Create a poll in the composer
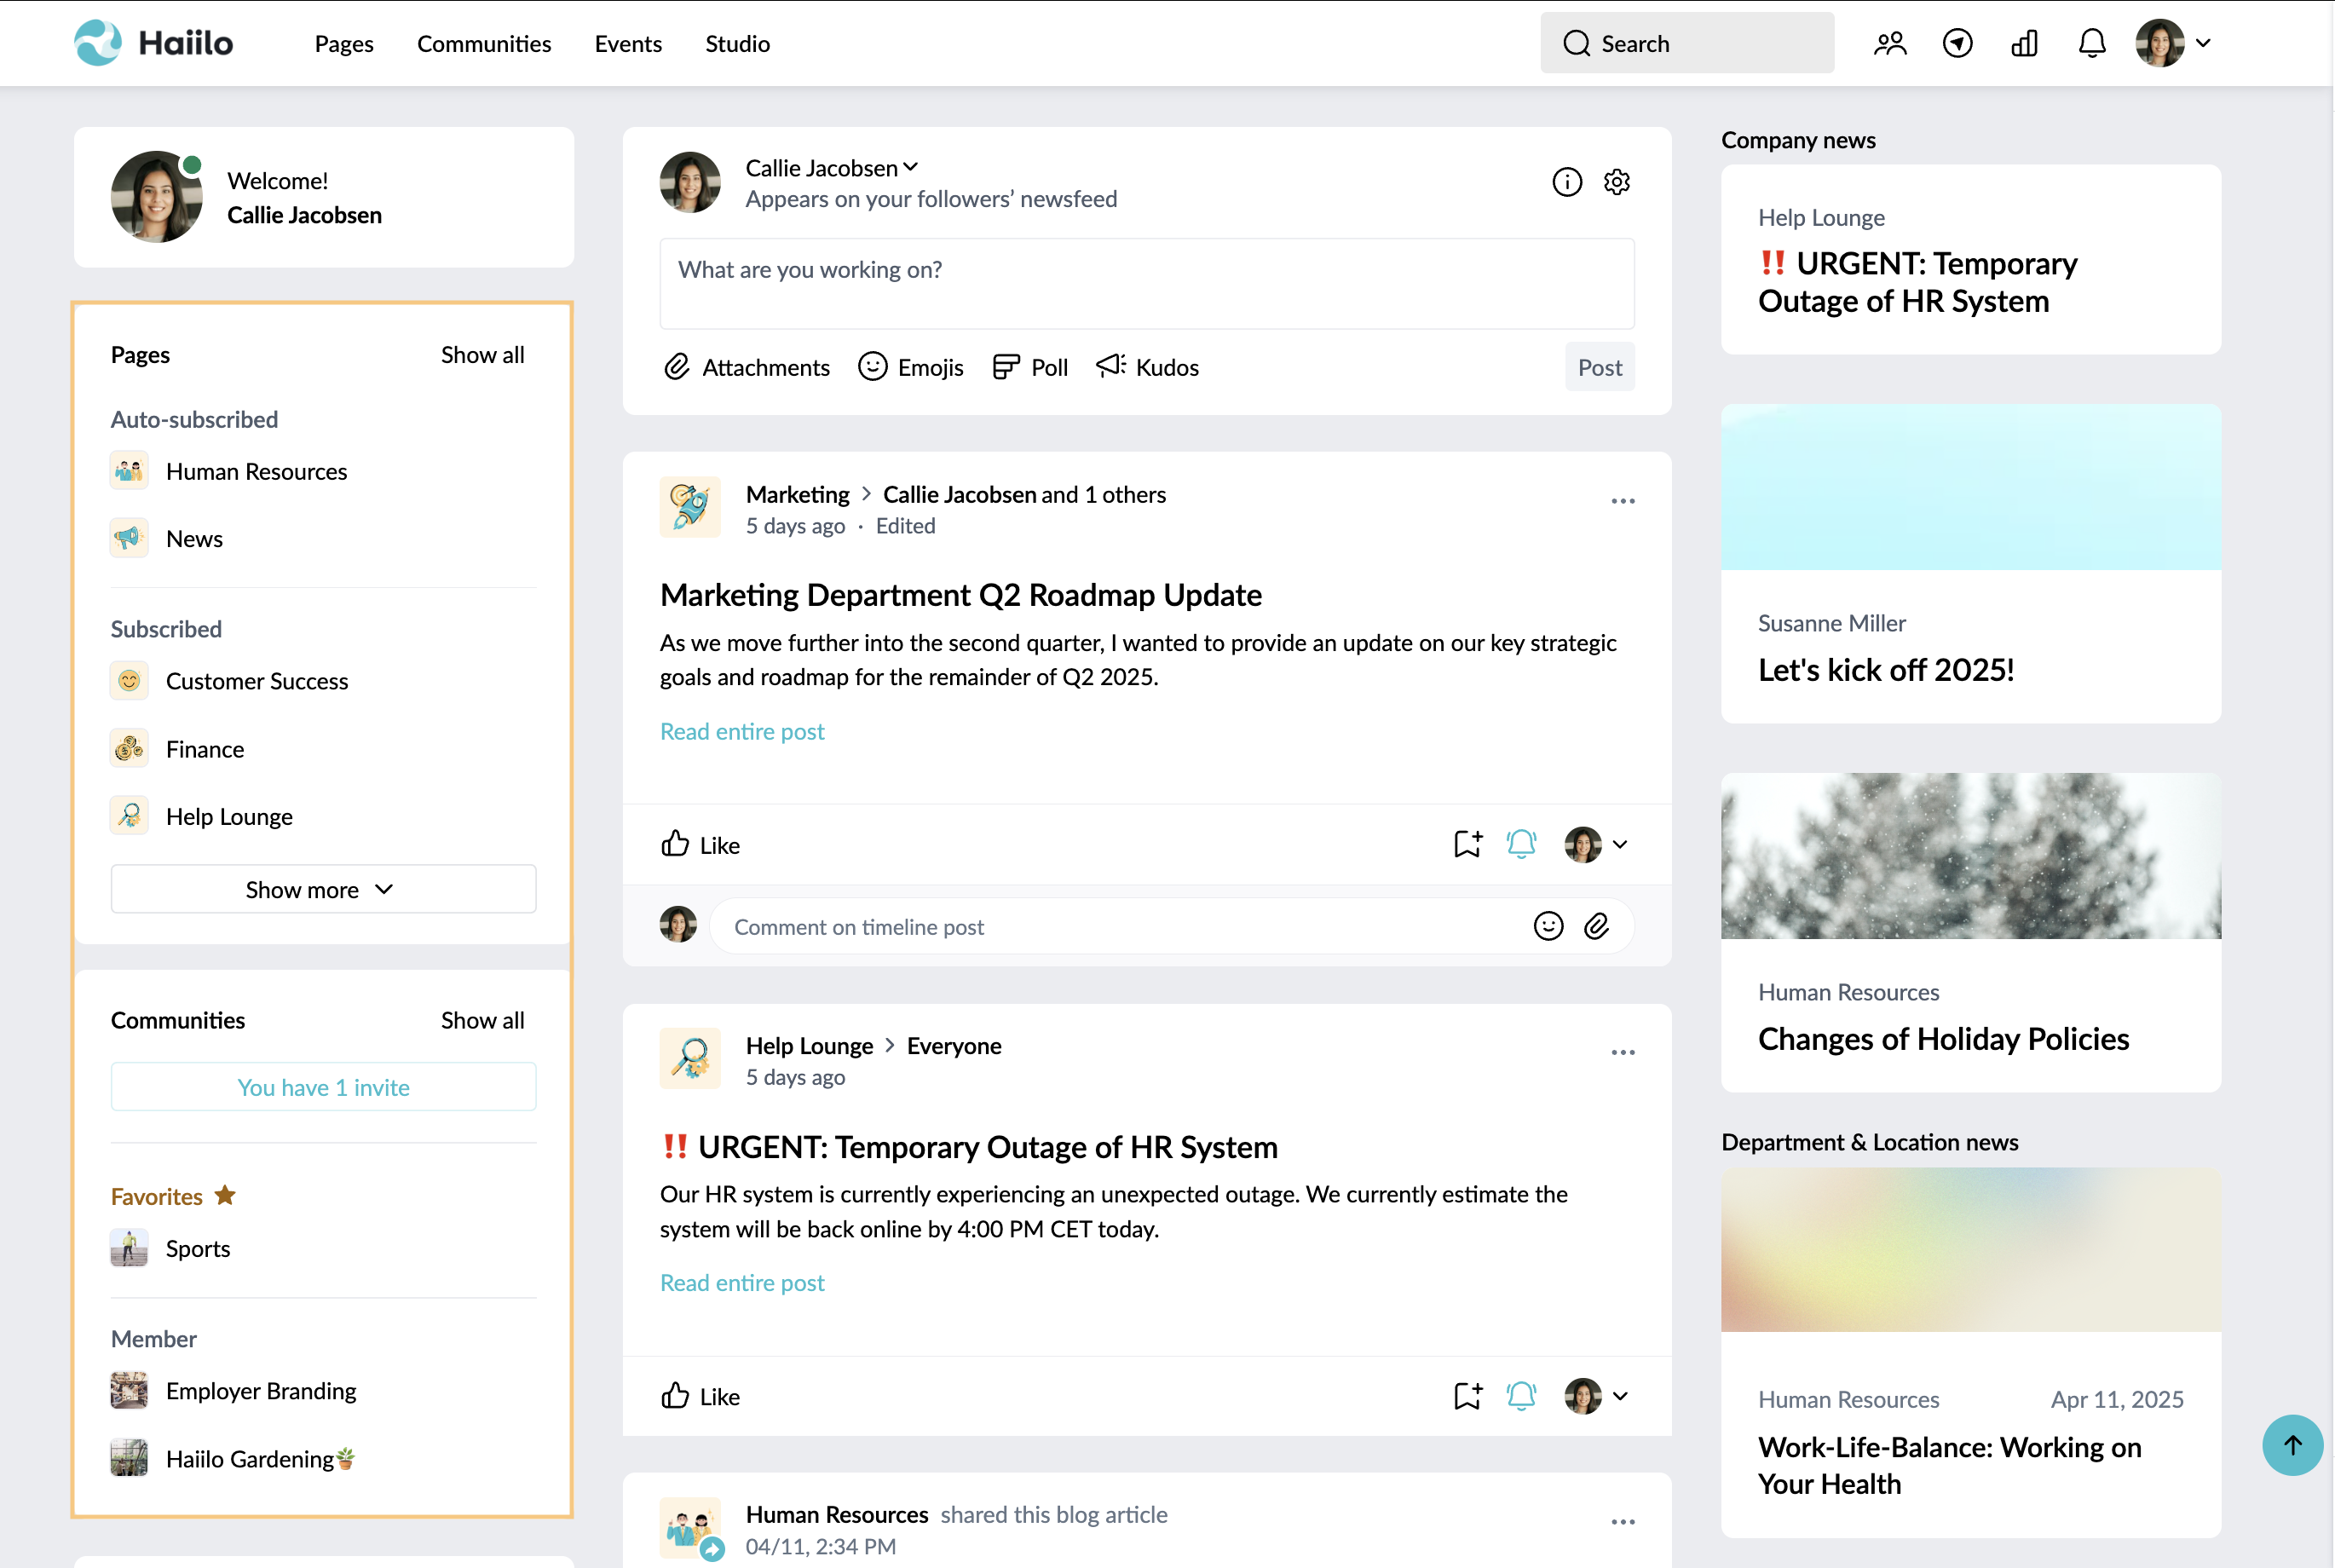Screen dimensions: 2335x1568 1029,367
